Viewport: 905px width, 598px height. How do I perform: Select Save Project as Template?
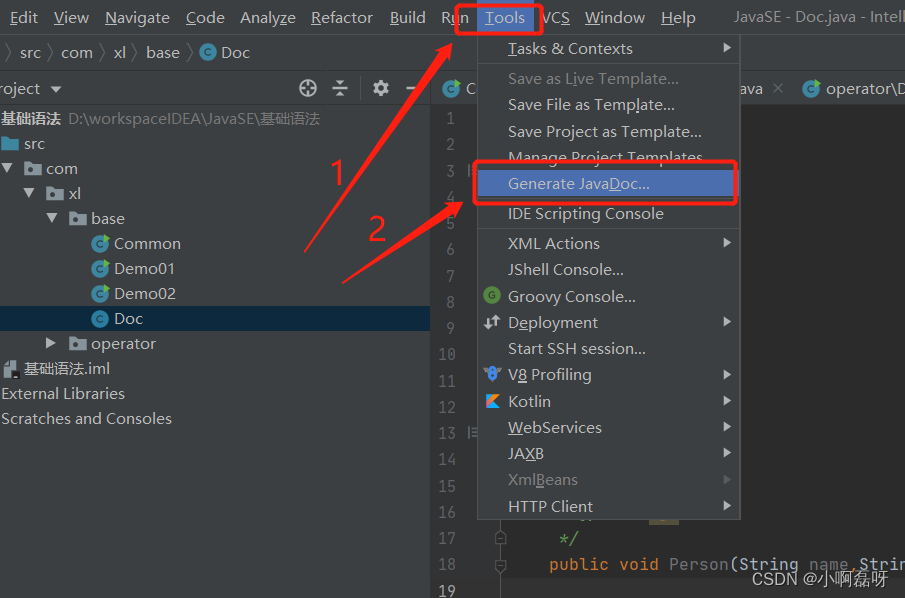(x=608, y=132)
